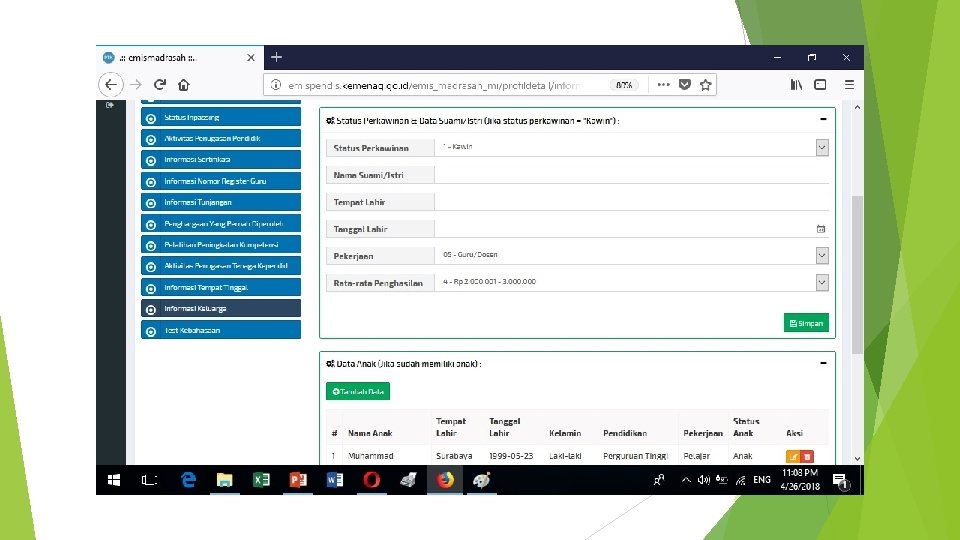Click Nama Suami/Istri input field
960x540 pixels.
[632, 174]
